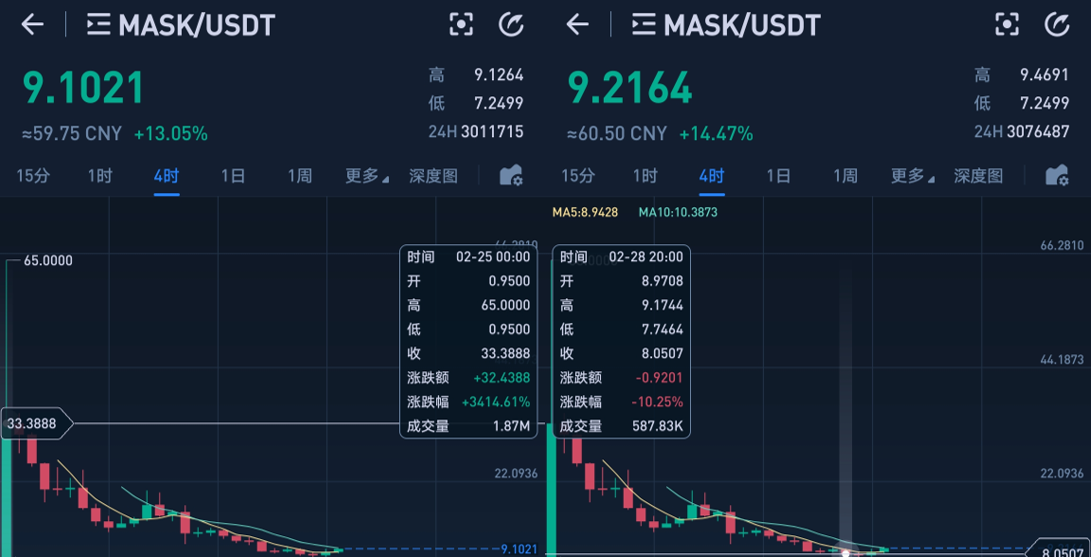The width and height of the screenshot is (1091, 557).
Task: Select 4时 interval in right panel
Action: click(x=712, y=176)
